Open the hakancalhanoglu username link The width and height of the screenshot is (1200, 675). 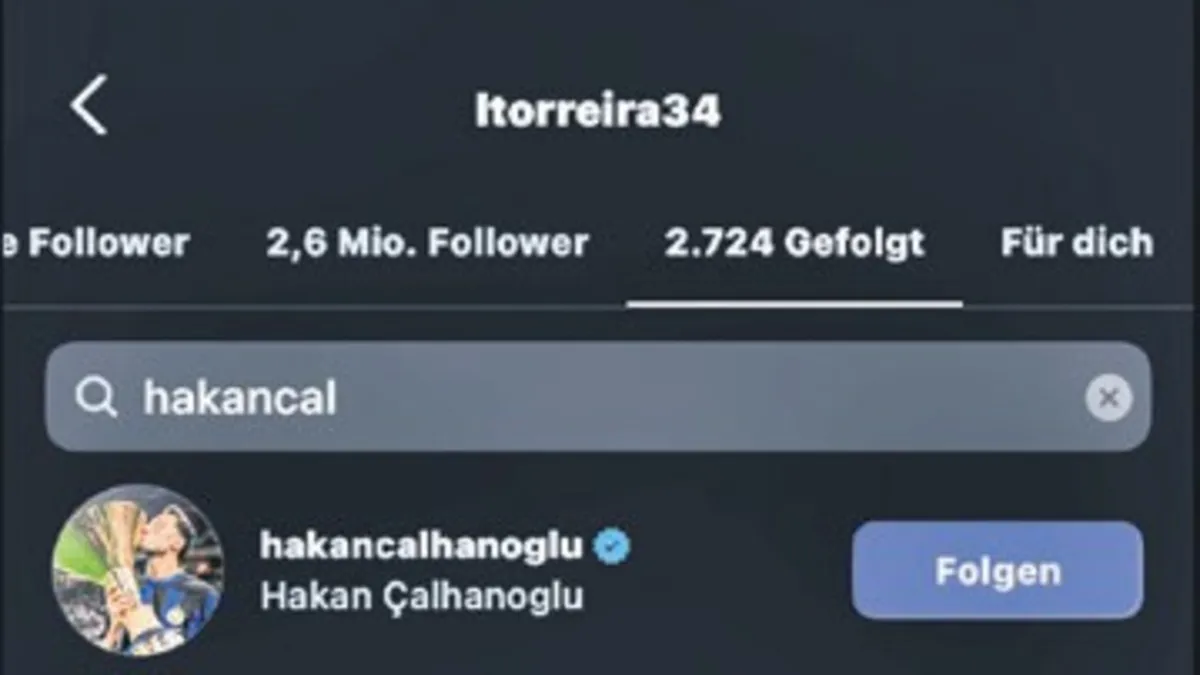[x=421, y=546]
